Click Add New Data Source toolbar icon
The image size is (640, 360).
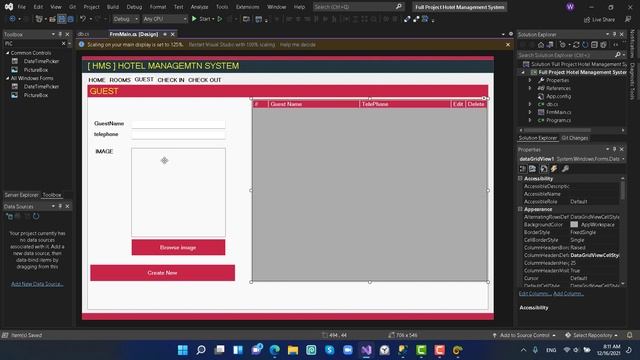point(9,216)
